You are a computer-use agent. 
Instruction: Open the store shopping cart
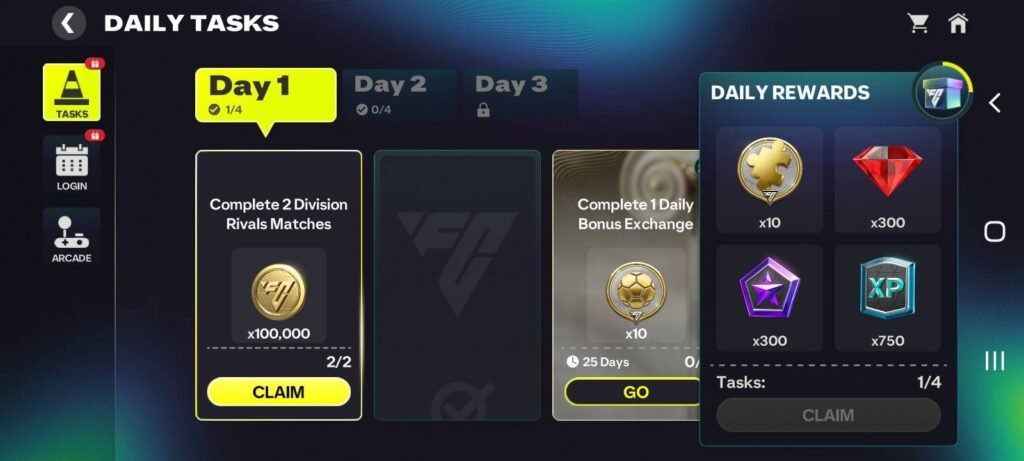917,23
